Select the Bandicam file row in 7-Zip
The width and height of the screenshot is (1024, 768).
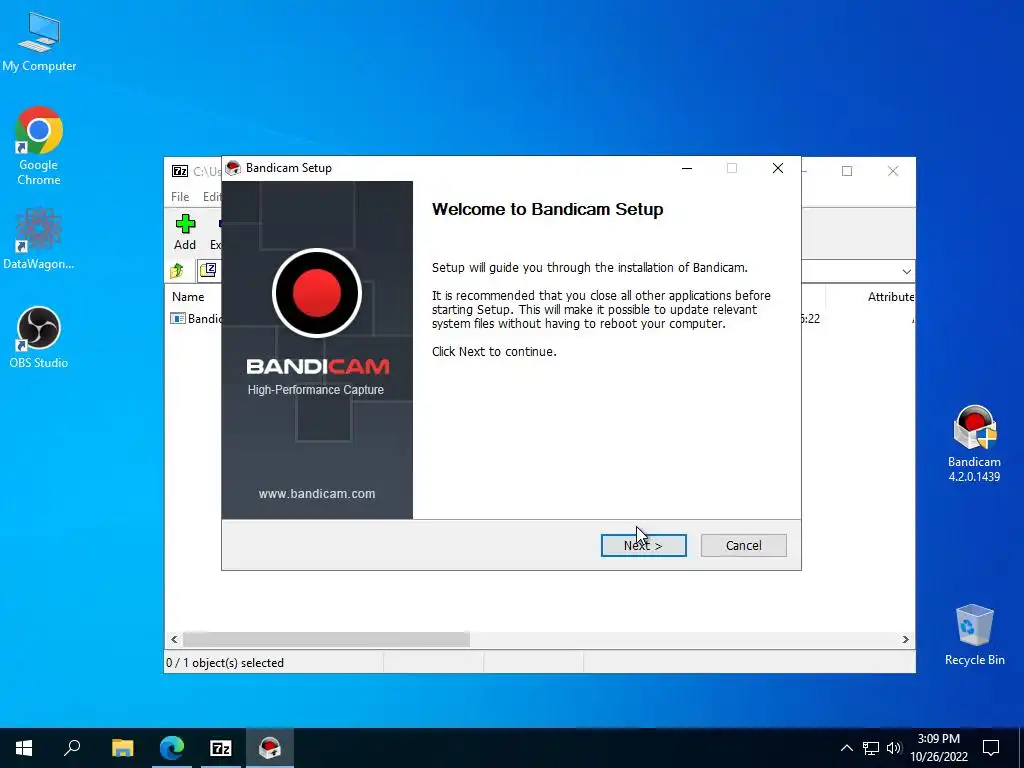pyautogui.click(x=196, y=319)
